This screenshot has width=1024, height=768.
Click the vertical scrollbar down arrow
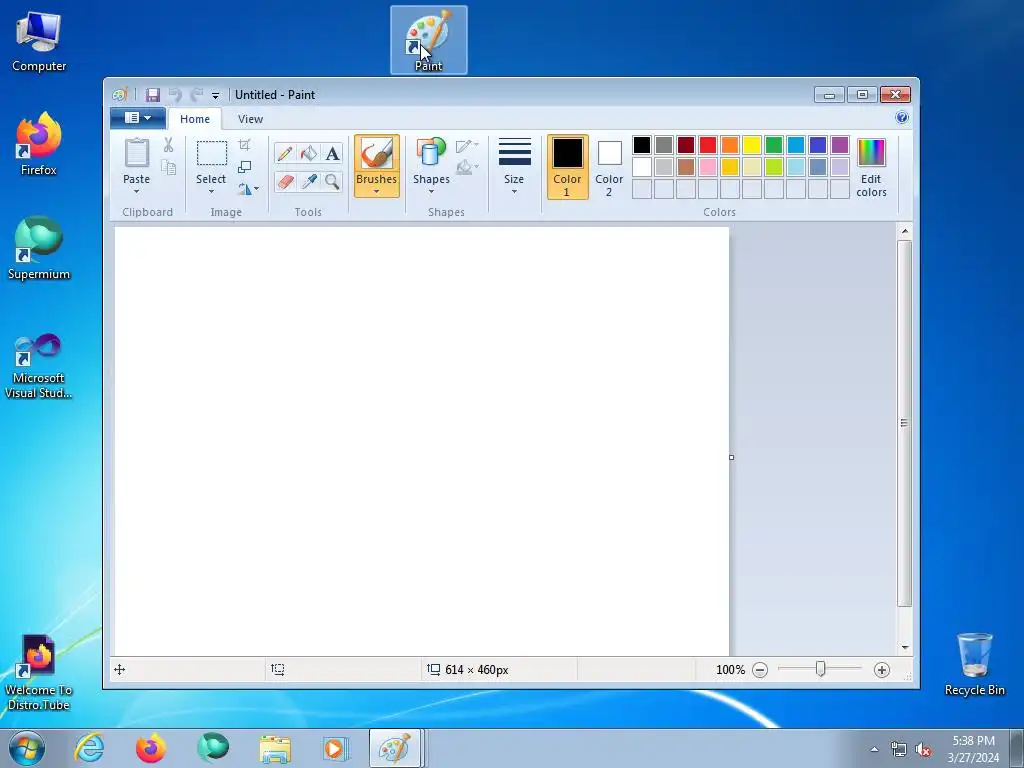click(x=904, y=647)
